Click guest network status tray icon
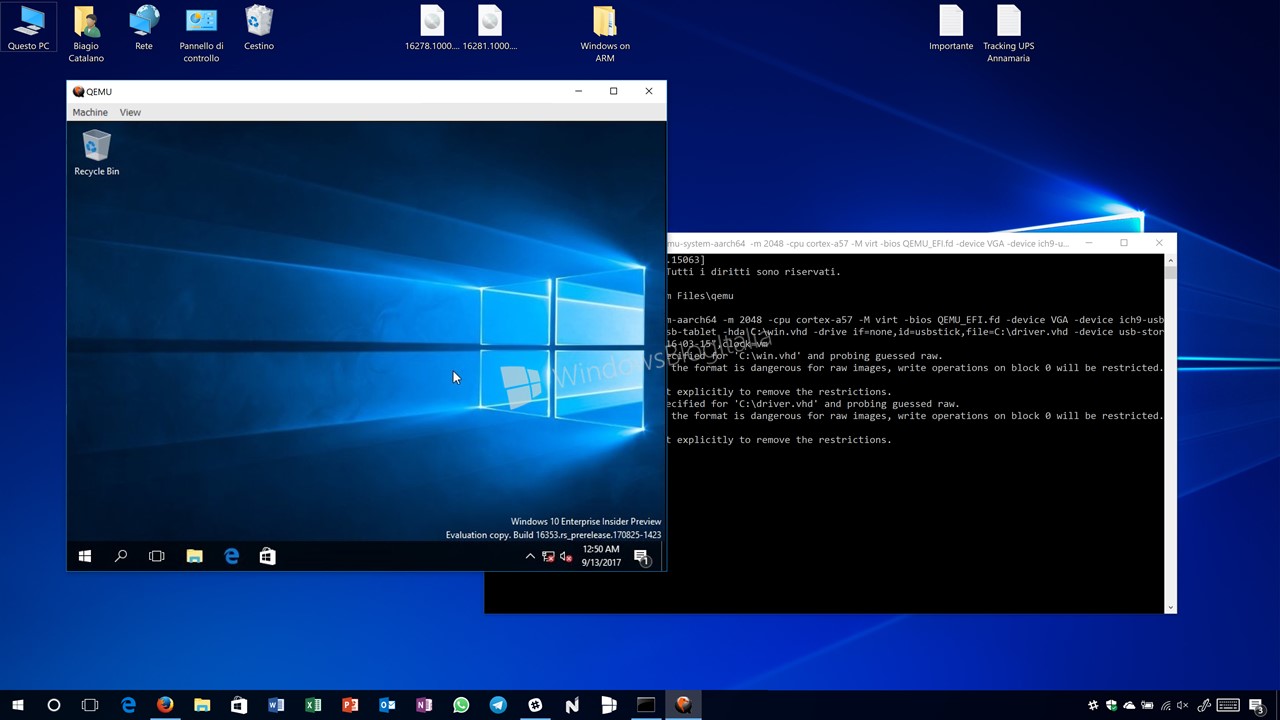 pyautogui.click(x=548, y=556)
